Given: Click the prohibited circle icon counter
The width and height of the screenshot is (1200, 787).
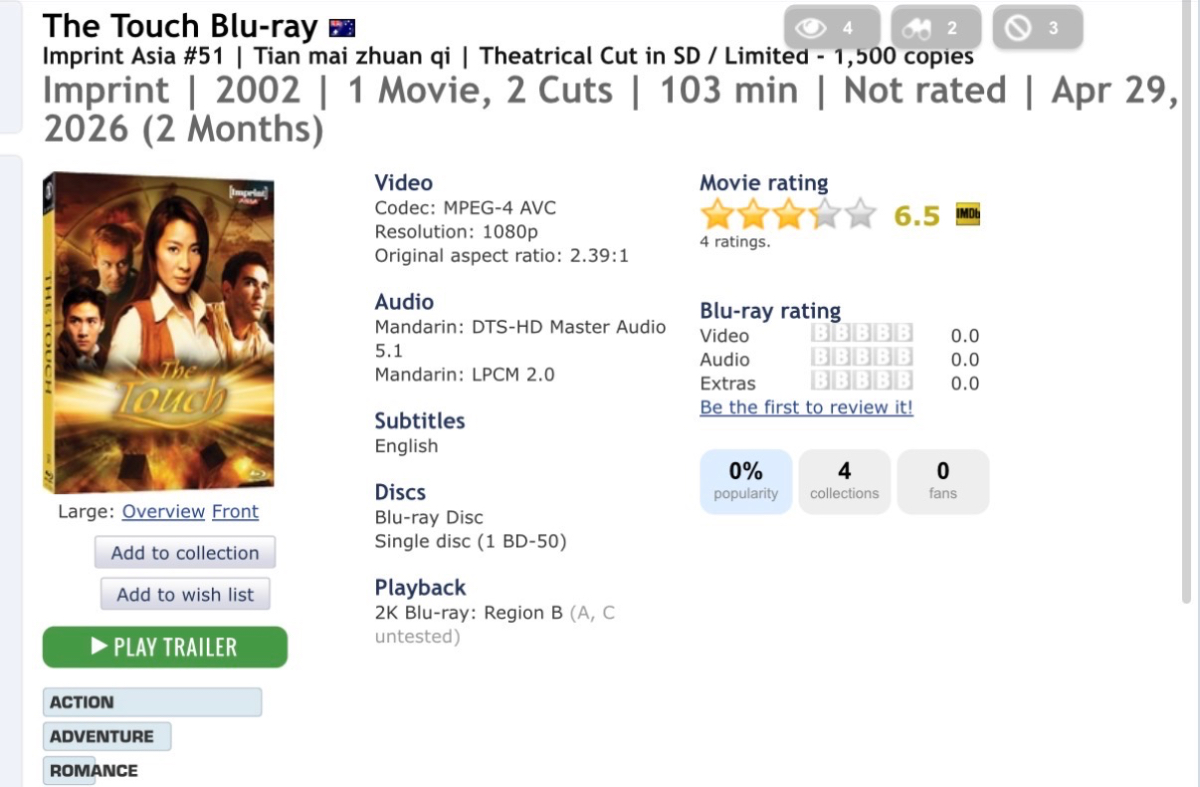Looking at the screenshot, I should 1037,28.
